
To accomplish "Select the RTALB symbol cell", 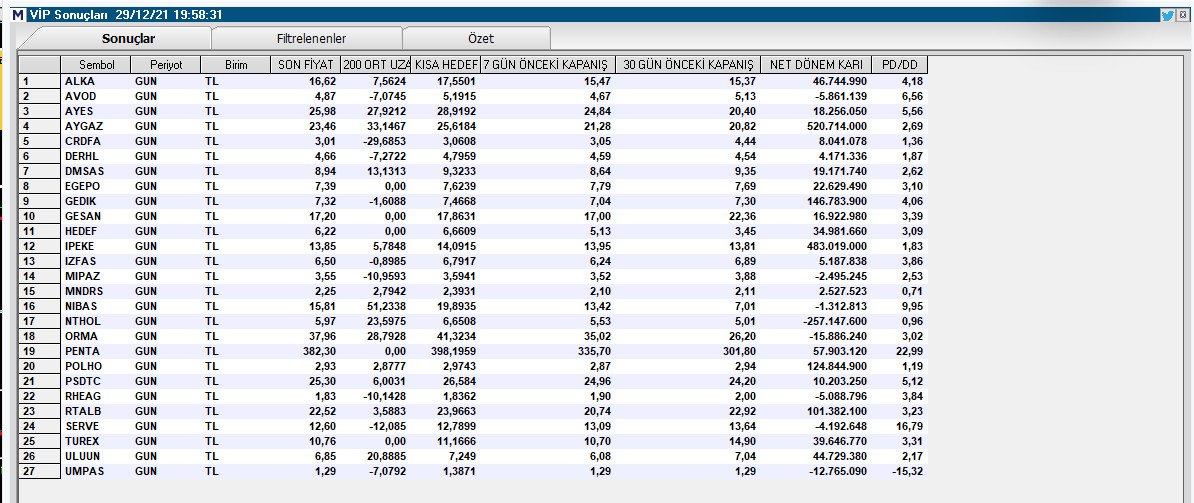I will [95, 412].
